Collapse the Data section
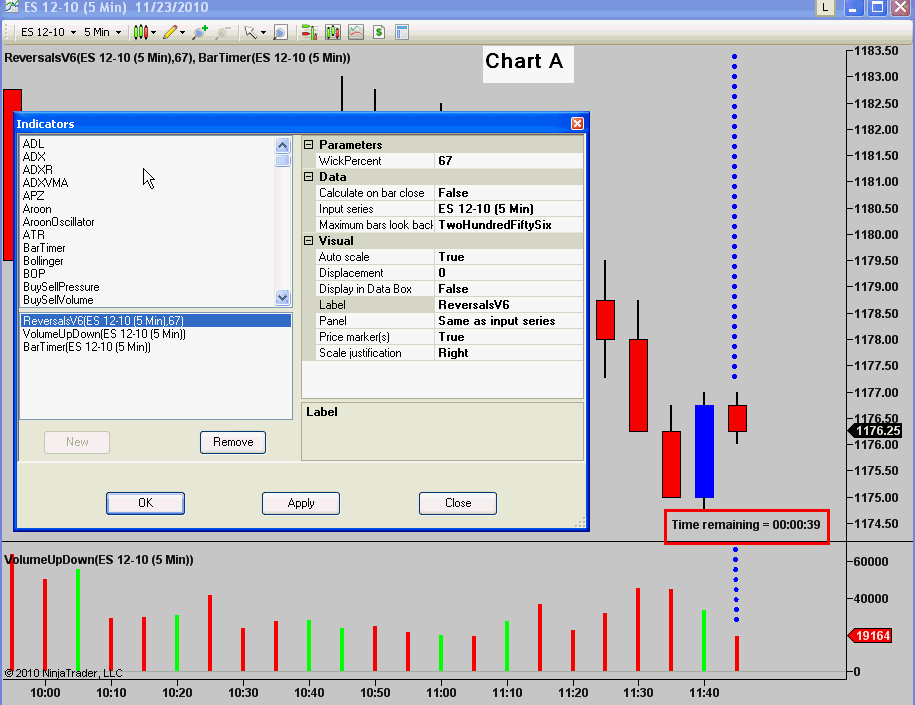This screenshot has height=705, width=915. [x=309, y=177]
